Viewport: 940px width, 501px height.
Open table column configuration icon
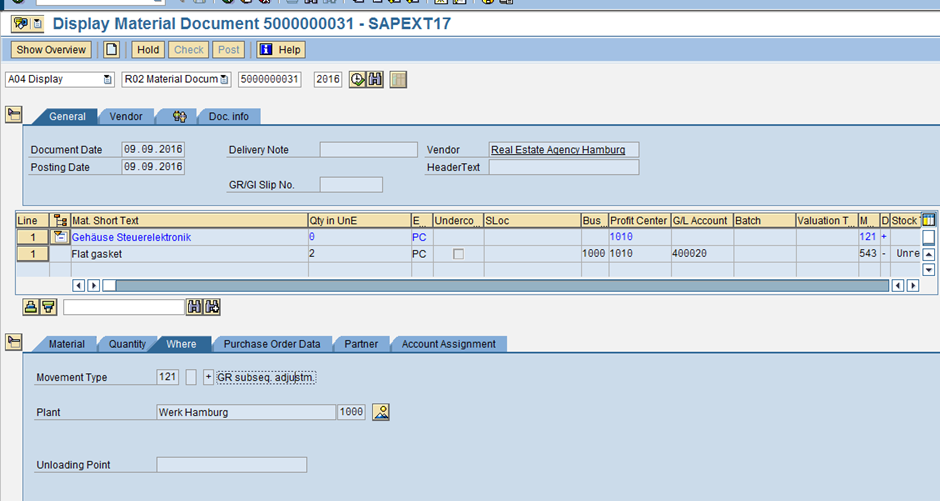point(928,220)
